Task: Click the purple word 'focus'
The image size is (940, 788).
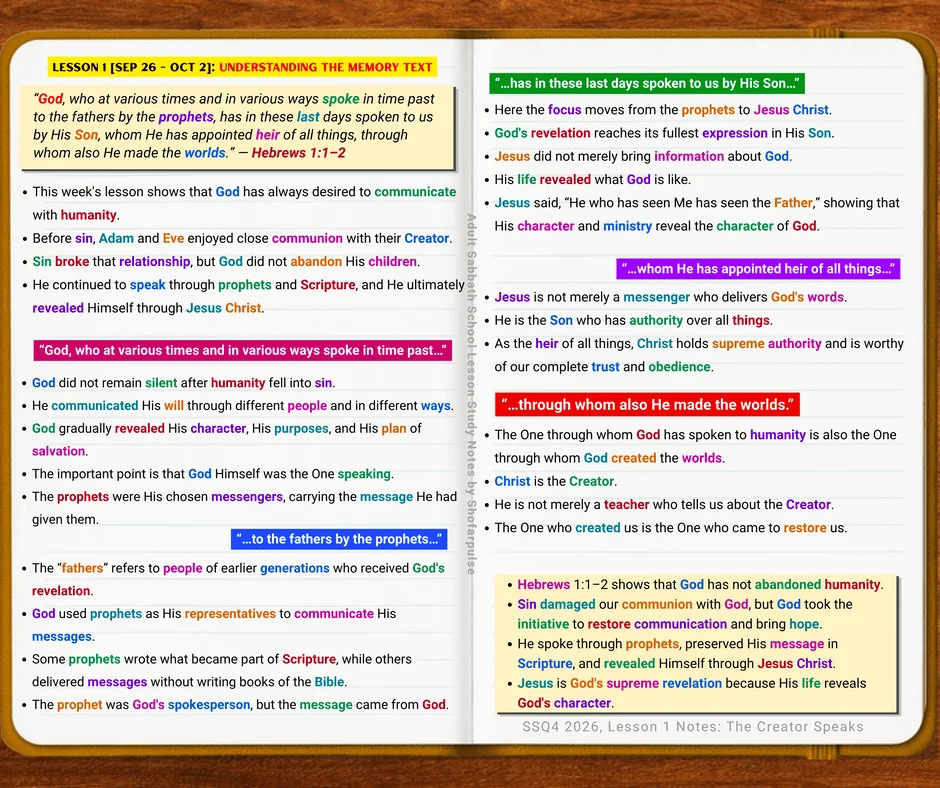Action: point(564,110)
